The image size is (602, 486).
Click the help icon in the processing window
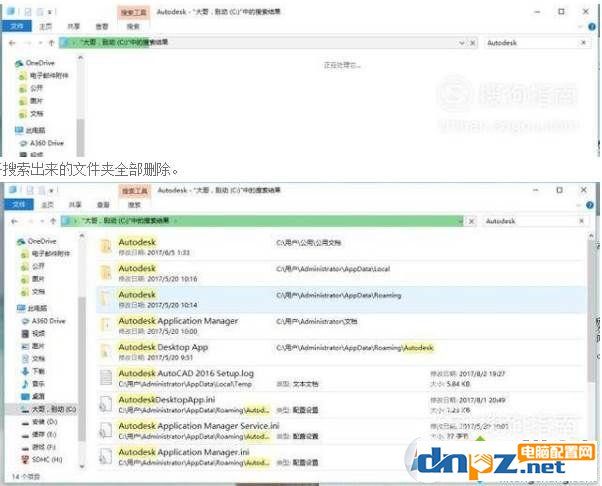(592, 26)
